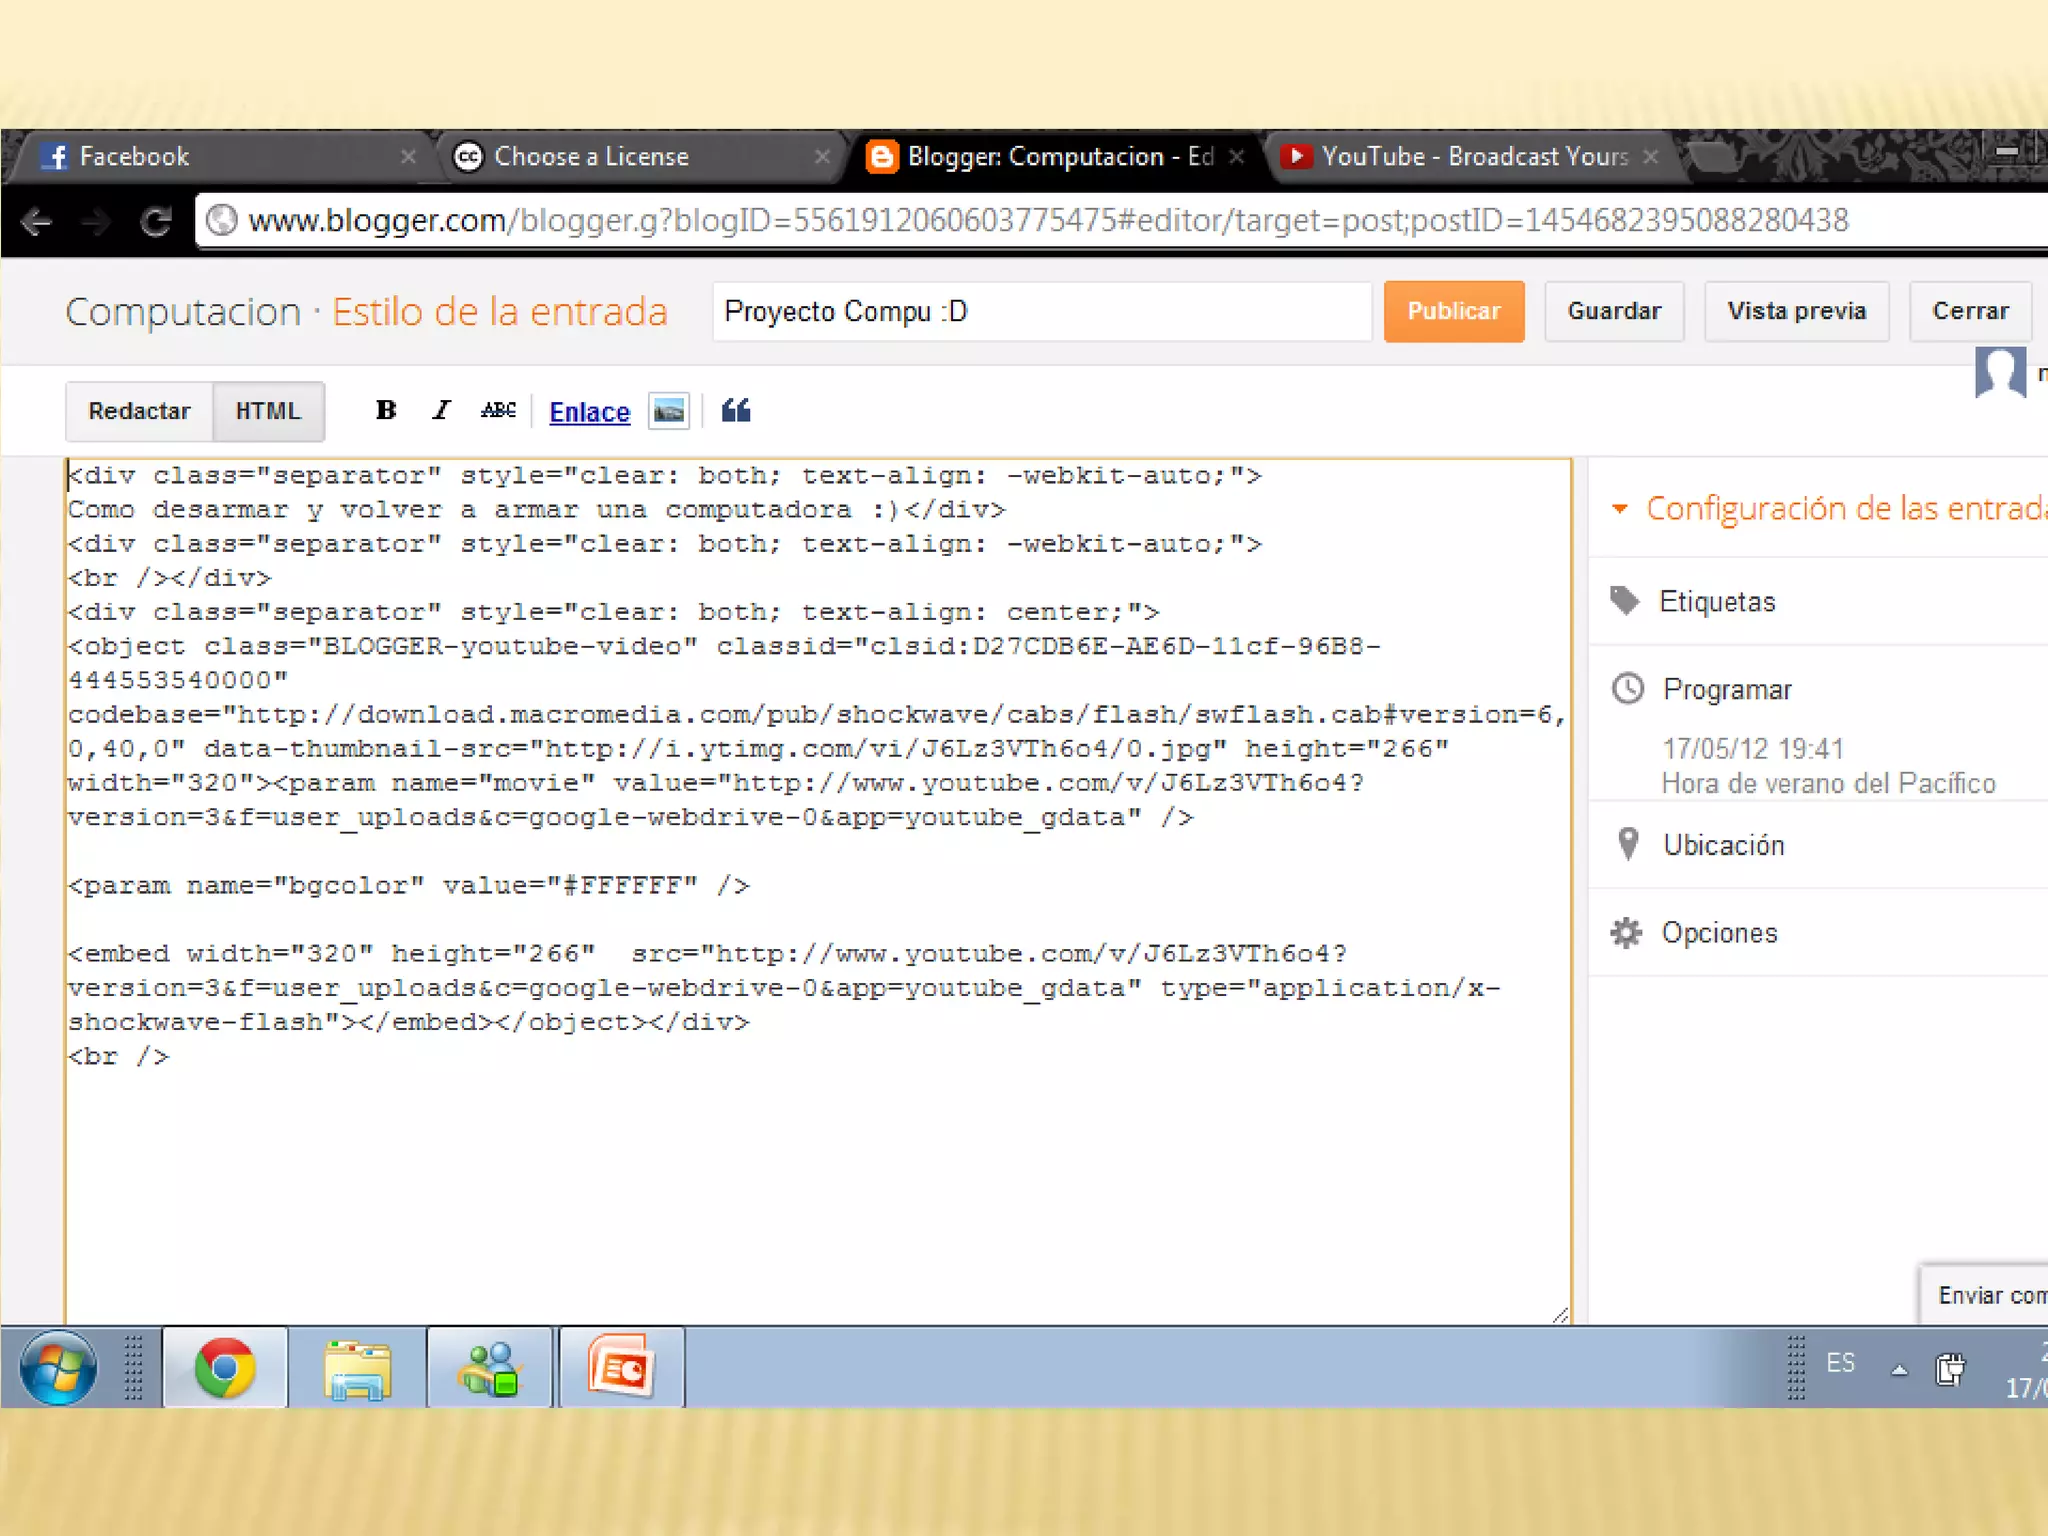Toggle italic formatting
Viewport: 2048px width, 1536px height.
pos(441,411)
